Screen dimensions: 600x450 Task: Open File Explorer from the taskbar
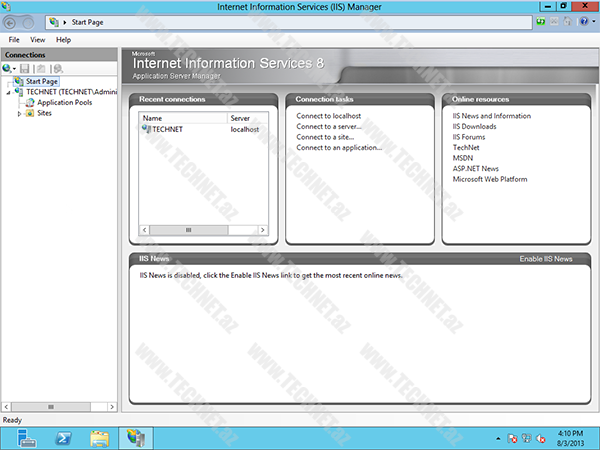tap(99, 438)
